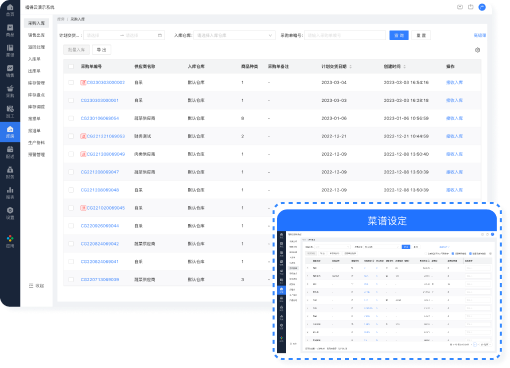Click the table column settings gear icon
Image resolution: width=510 pixels, height=368 pixels.
coord(477,50)
